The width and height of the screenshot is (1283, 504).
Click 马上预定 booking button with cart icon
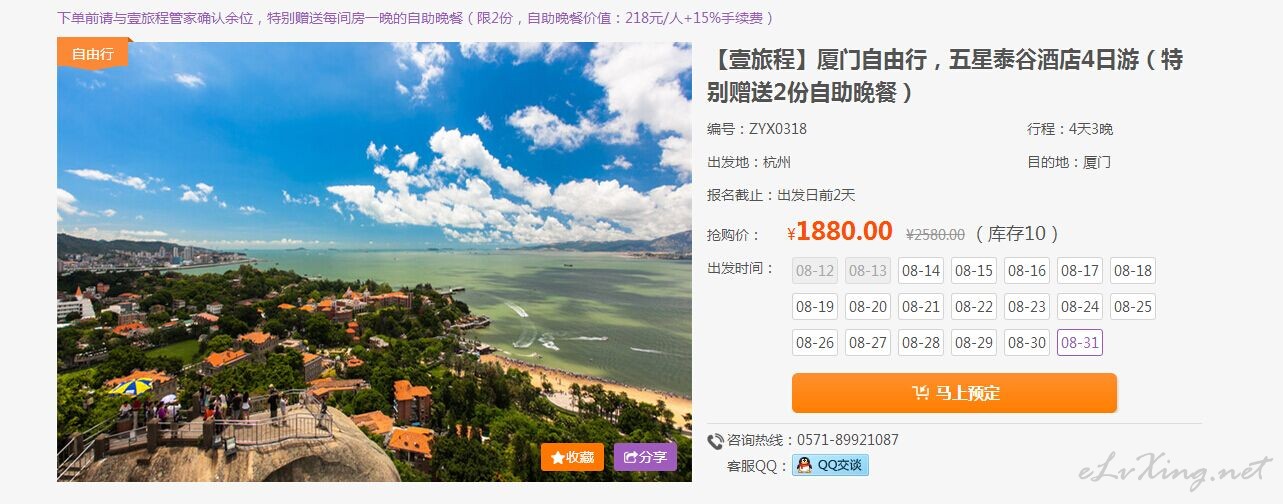[954, 393]
